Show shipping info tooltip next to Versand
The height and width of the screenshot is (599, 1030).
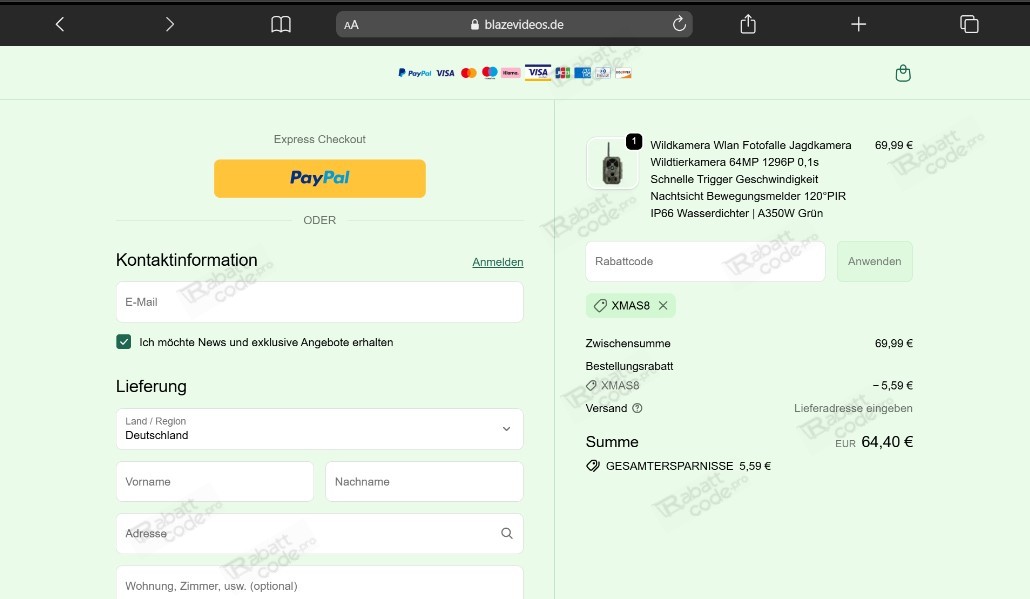[638, 408]
